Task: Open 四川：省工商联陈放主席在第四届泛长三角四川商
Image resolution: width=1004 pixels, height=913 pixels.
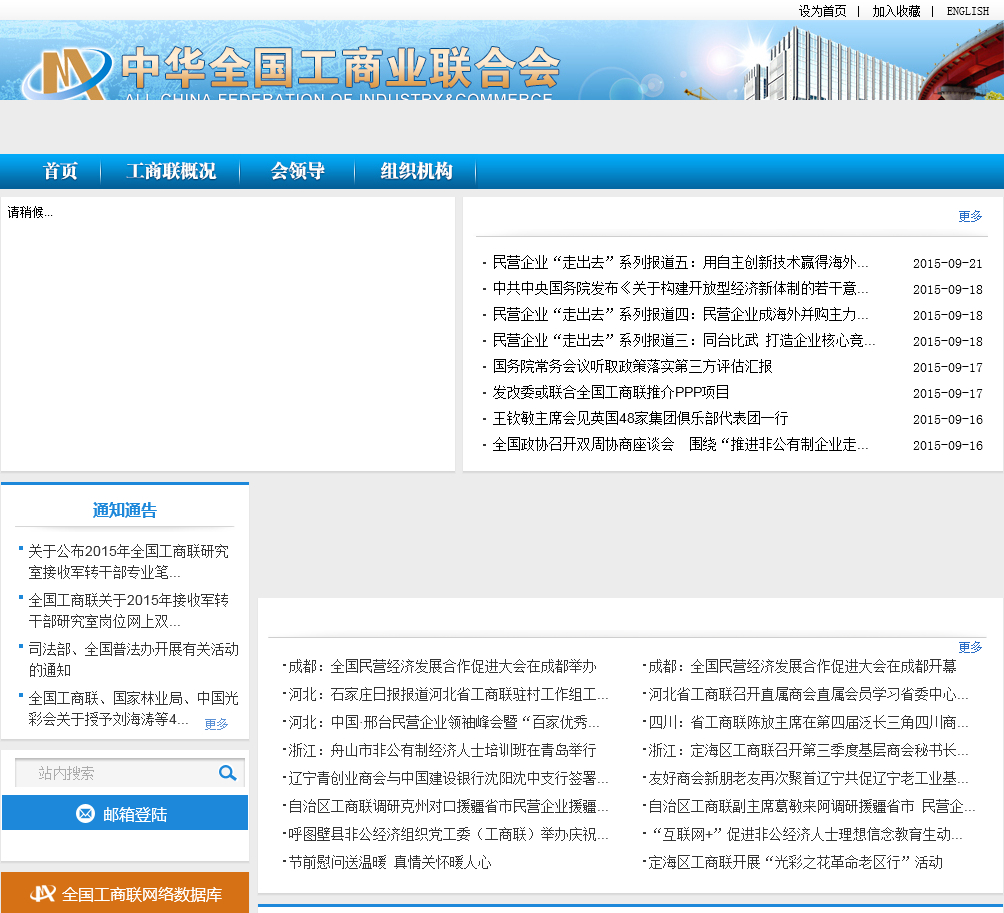Action: point(808,722)
